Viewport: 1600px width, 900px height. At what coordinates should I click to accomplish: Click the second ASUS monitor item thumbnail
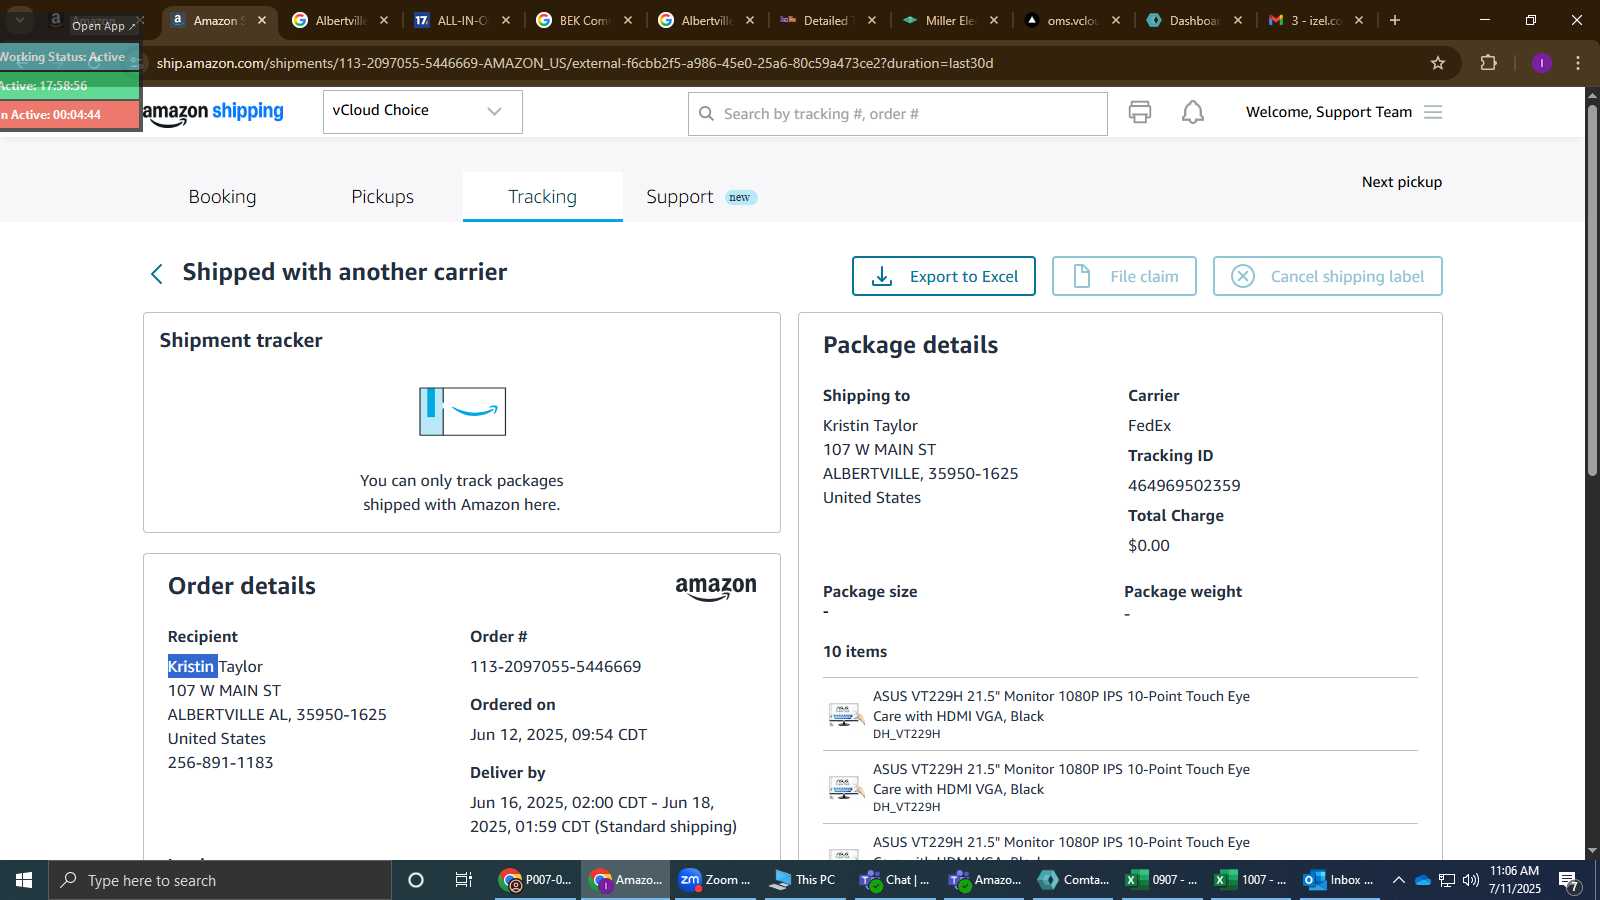click(846, 787)
